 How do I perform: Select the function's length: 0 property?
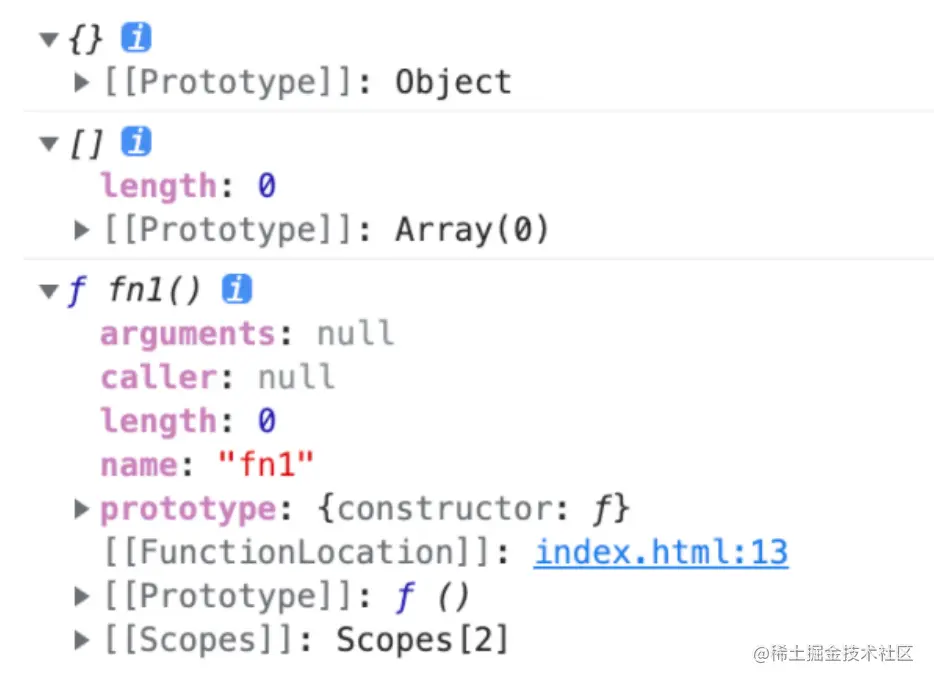[x=188, y=421]
